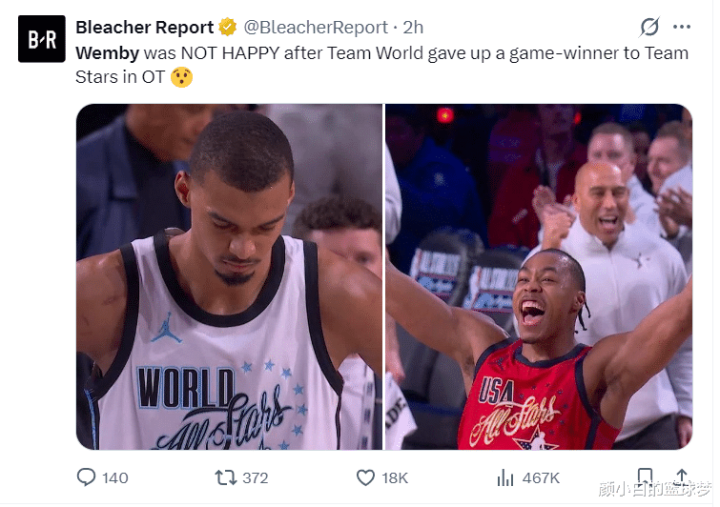Open left photo of World All-Stars jersey
The width and height of the screenshot is (720, 507).
point(229,277)
